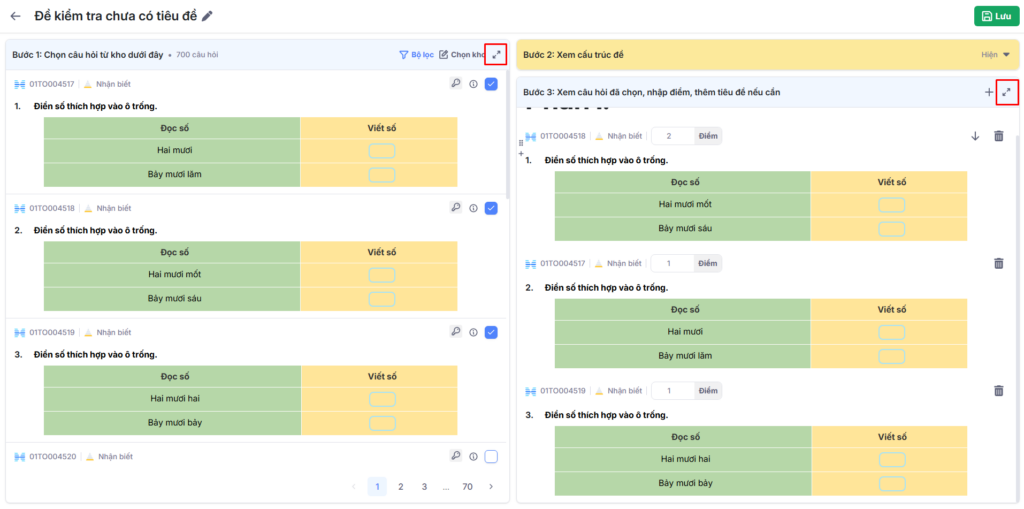1024x509 pixels.
Task: Click the back arrow beside the exam title
Action: 15,16
